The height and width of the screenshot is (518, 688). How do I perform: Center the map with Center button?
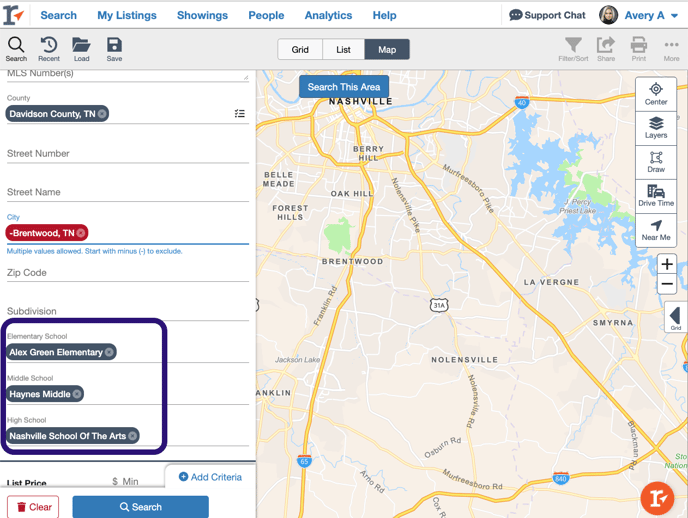[x=656, y=94]
